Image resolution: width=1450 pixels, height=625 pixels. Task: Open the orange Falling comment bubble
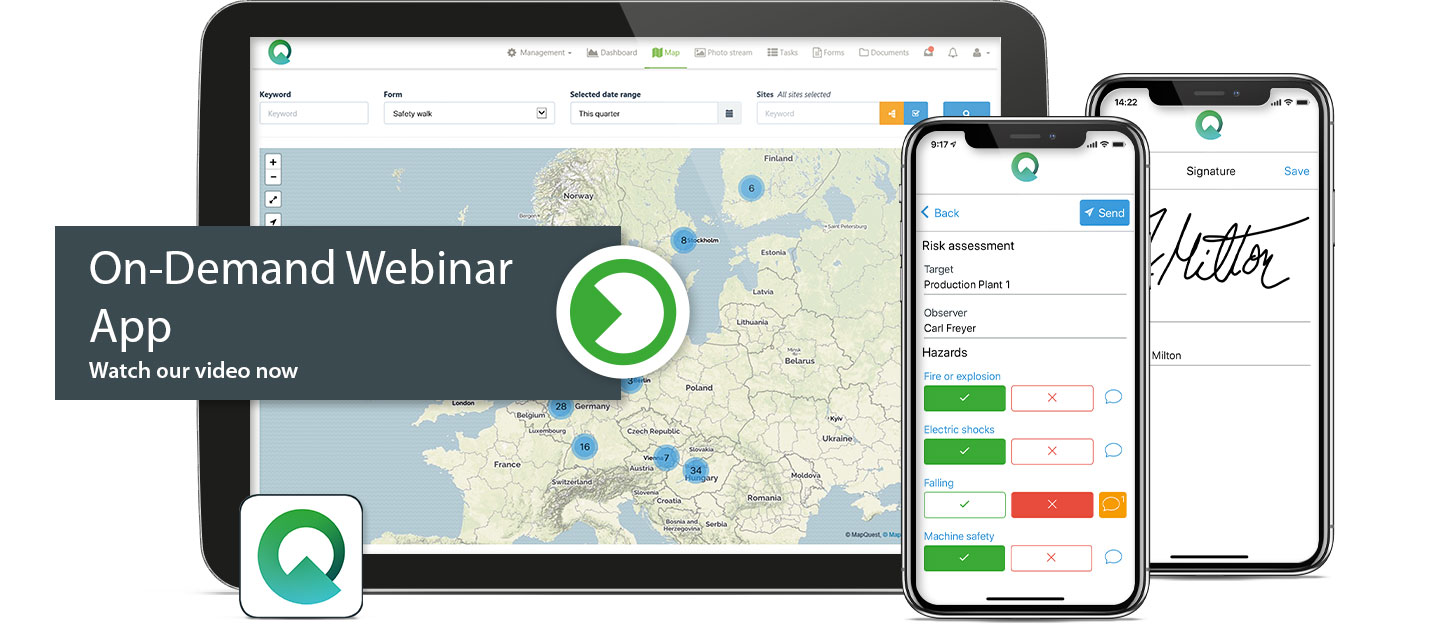[x=1112, y=504]
